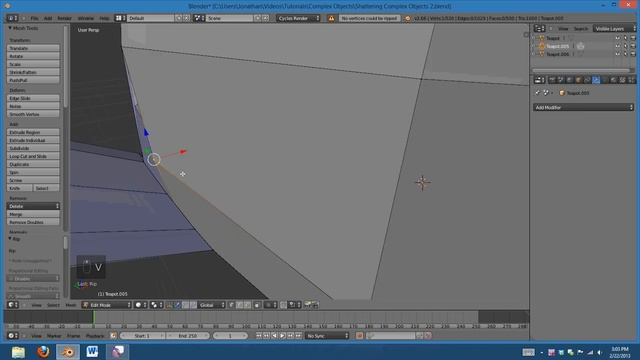This screenshot has width=640, height=360.
Task: Open the viewport shading mode selector
Action: 140,305
